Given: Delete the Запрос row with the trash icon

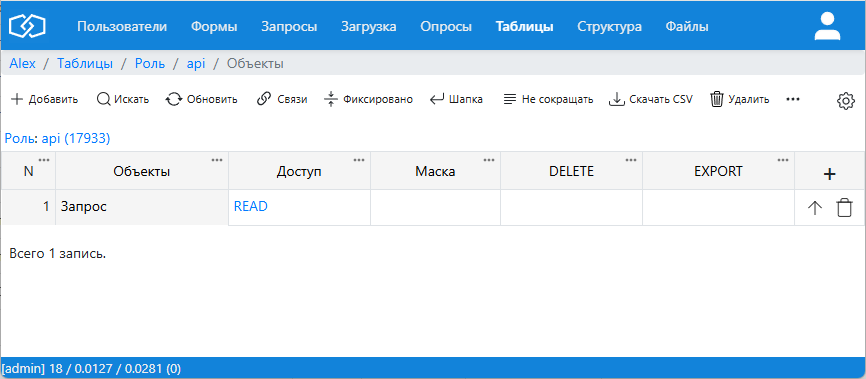Looking at the screenshot, I should point(844,208).
